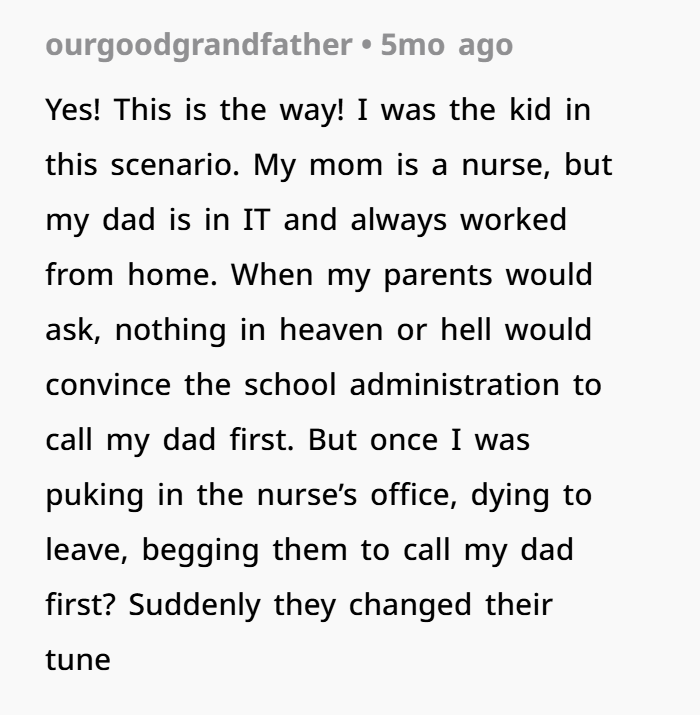Click the word 'administration' in the comment

click(x=454, y=385)
